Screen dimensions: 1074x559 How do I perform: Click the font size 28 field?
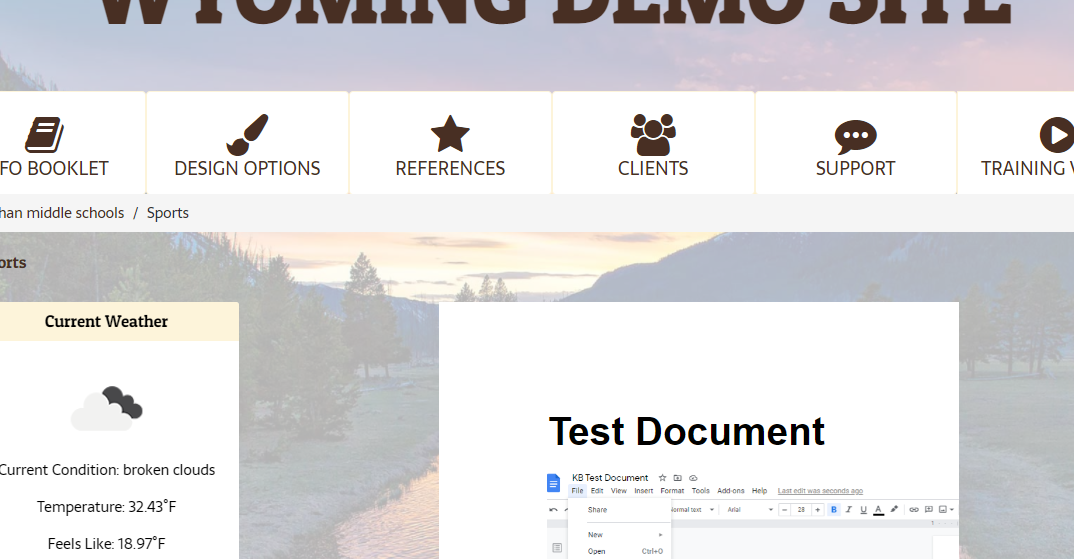click(x=801, y=510)
